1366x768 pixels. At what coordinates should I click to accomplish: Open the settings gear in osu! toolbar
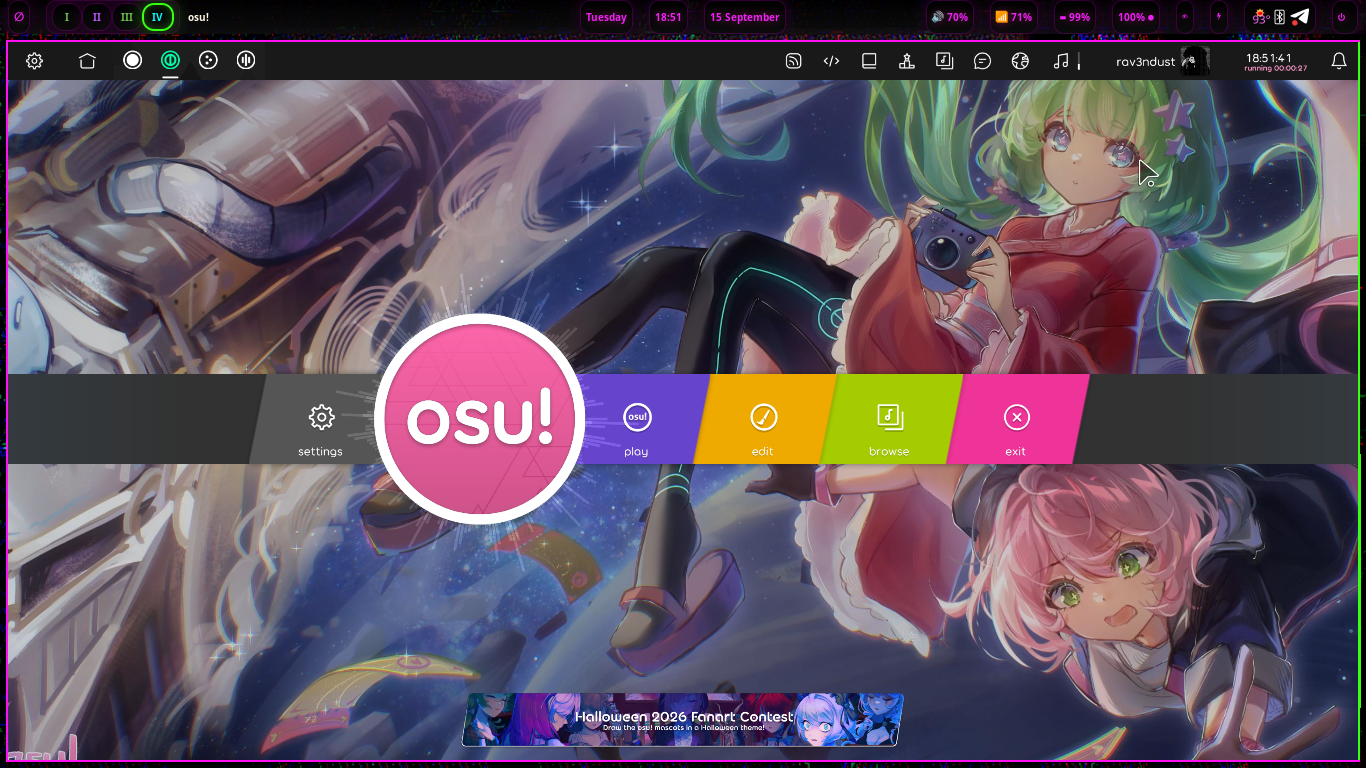(34, 61)
